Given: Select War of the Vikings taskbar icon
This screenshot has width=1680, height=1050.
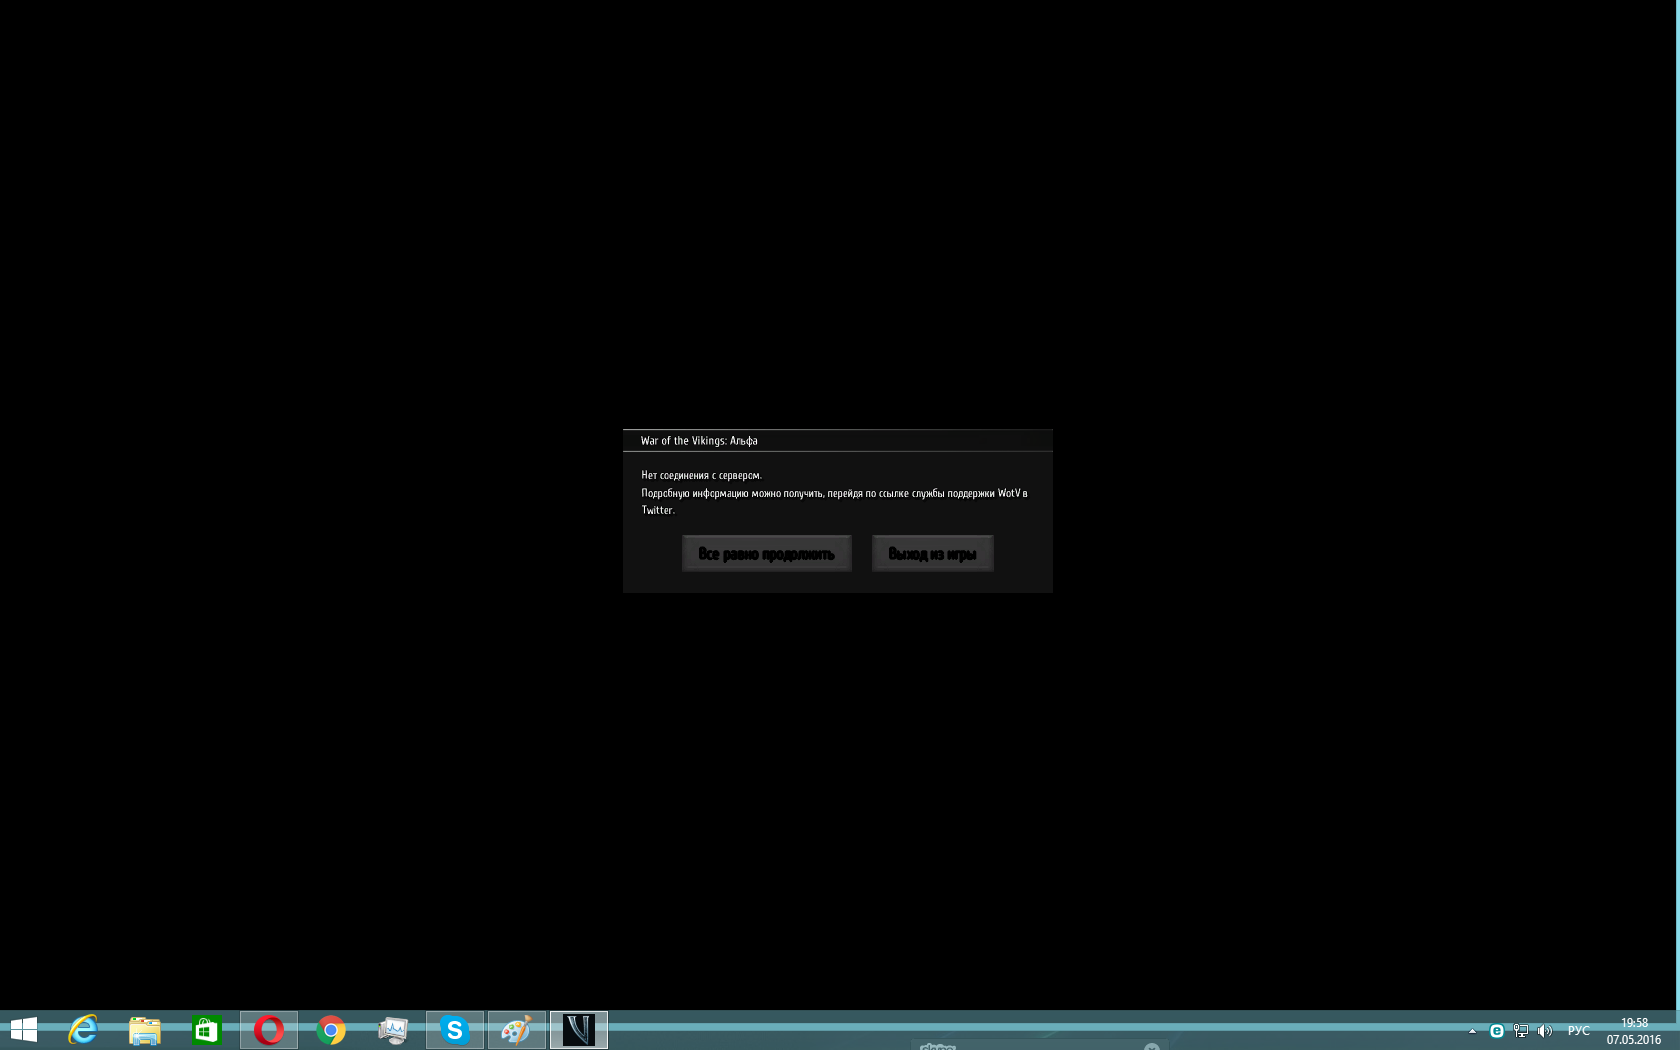Looking at the screenshot, I should [x=579, y=1030].
